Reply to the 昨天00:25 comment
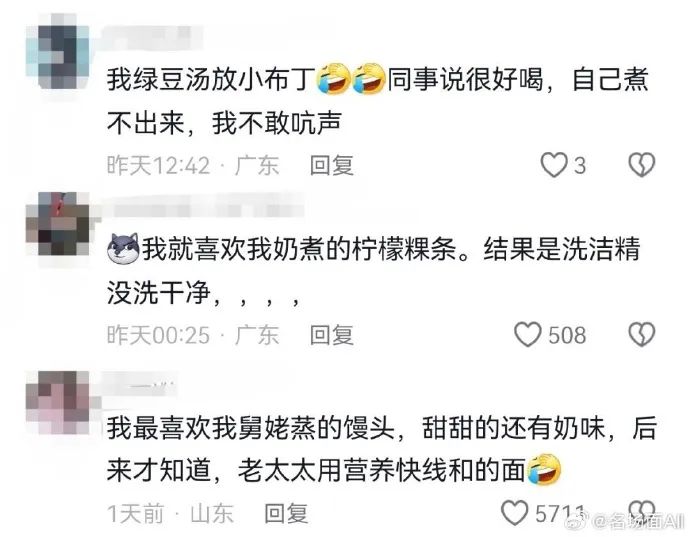The image size is (690, 537). pos(332,335)
